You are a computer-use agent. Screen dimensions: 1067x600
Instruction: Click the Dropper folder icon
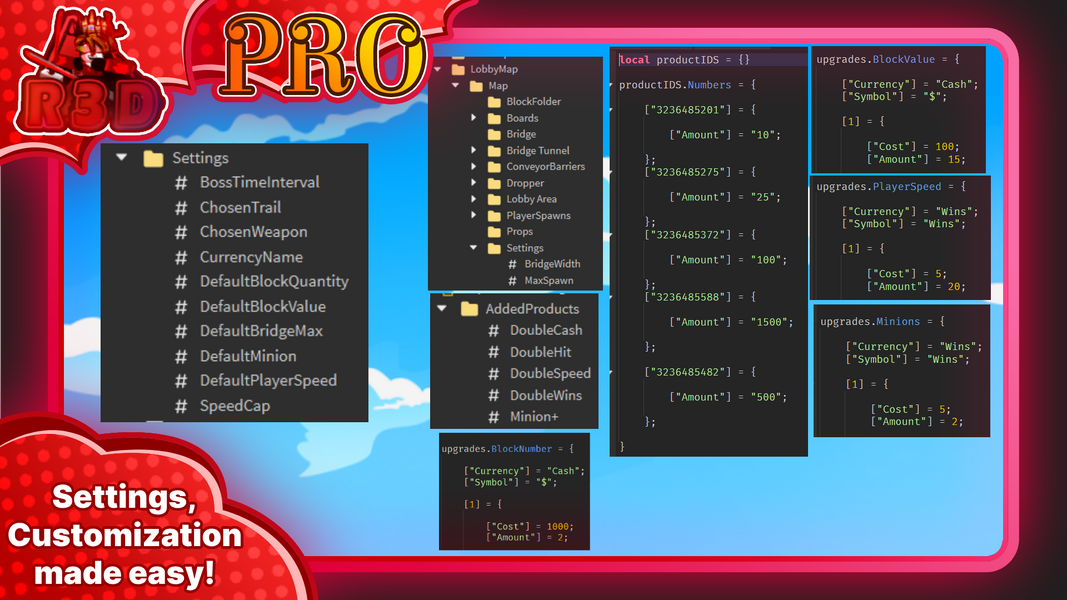[x=495, y=183]
